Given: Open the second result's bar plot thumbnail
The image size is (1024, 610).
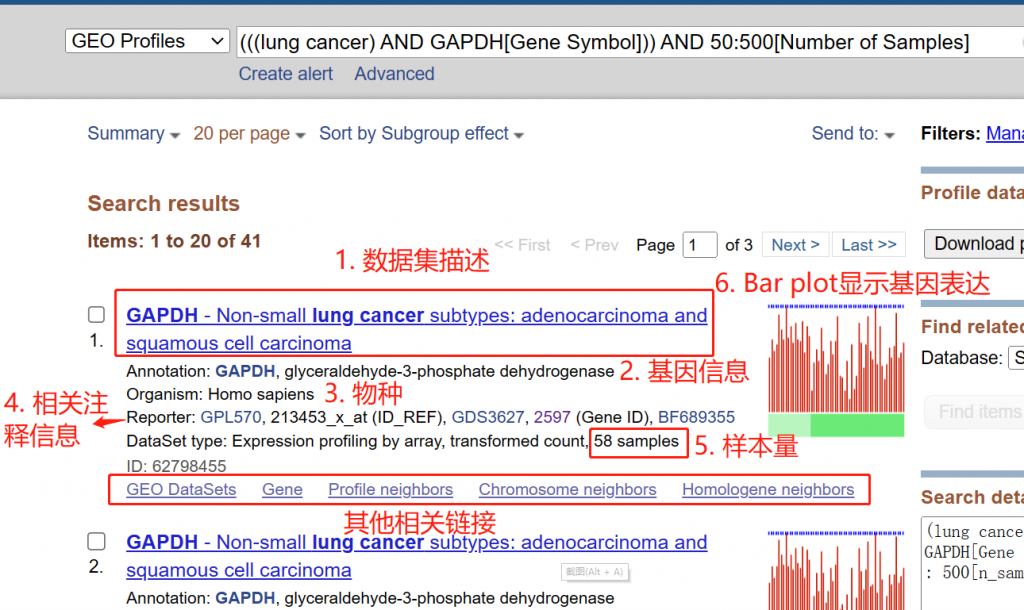Looking at the screenshot, I should click(836, 570).
